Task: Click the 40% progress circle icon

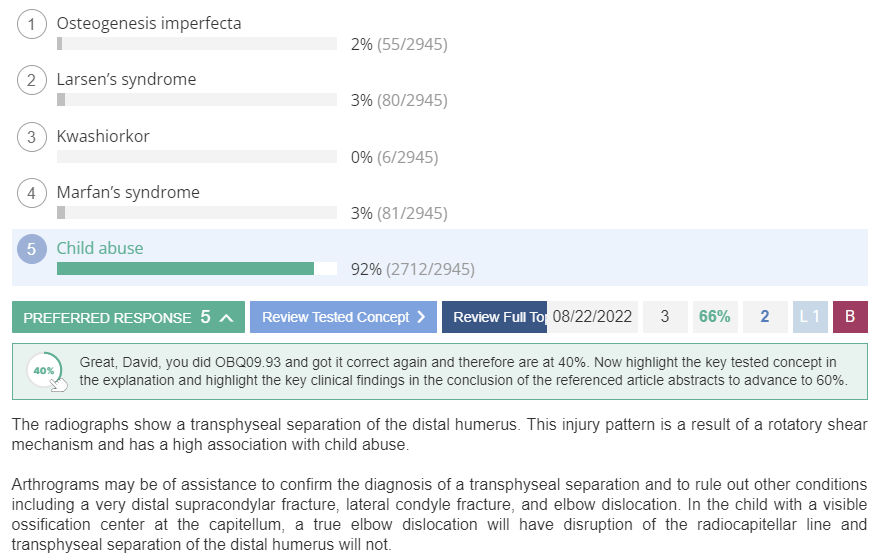Action: coord(45,371)
